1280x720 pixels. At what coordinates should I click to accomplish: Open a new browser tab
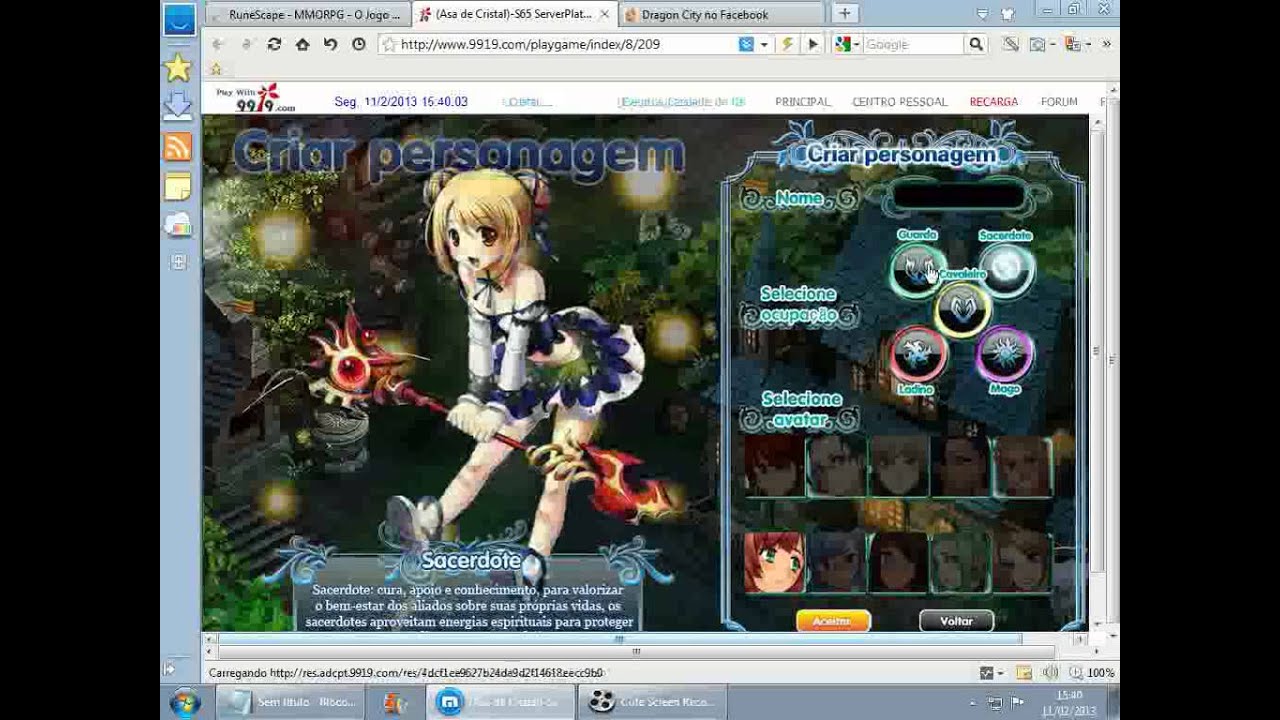(x=845, y=14)
